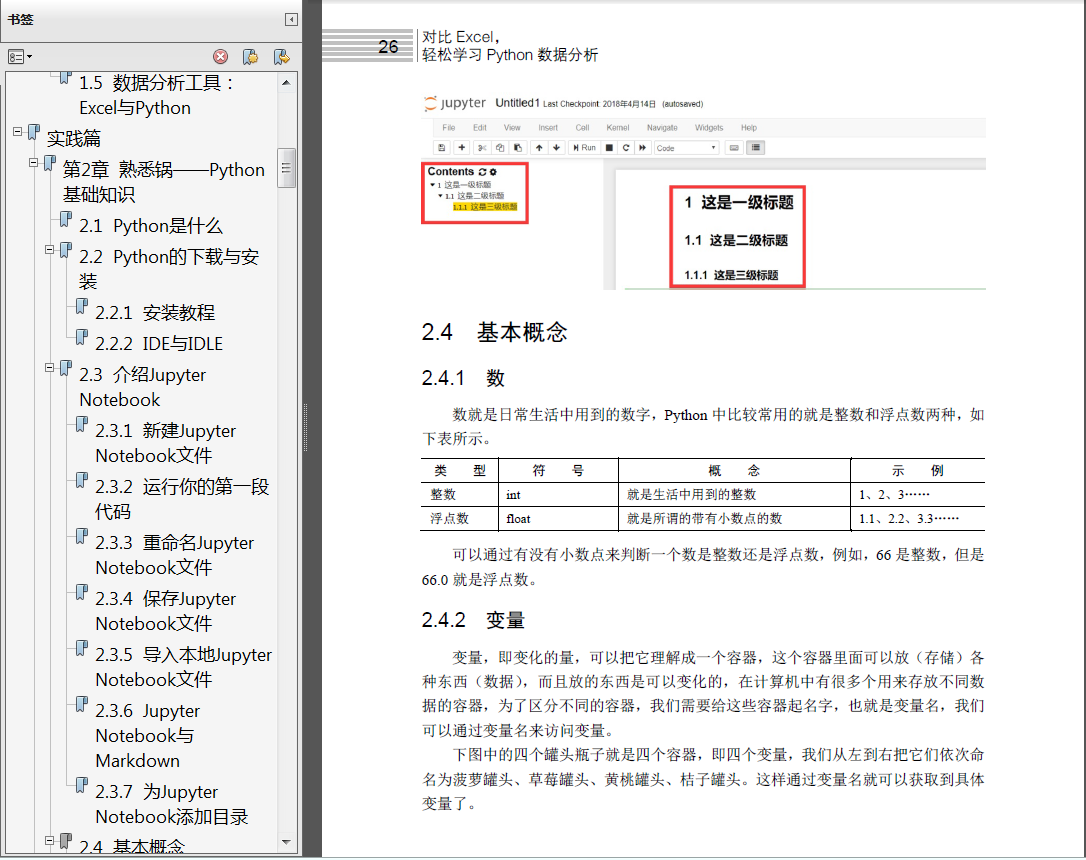Viewport: 1086px width, 860px height.
Task: Jump to bookmark 2.4 基本概念
Action: click(x=132, y=845)
